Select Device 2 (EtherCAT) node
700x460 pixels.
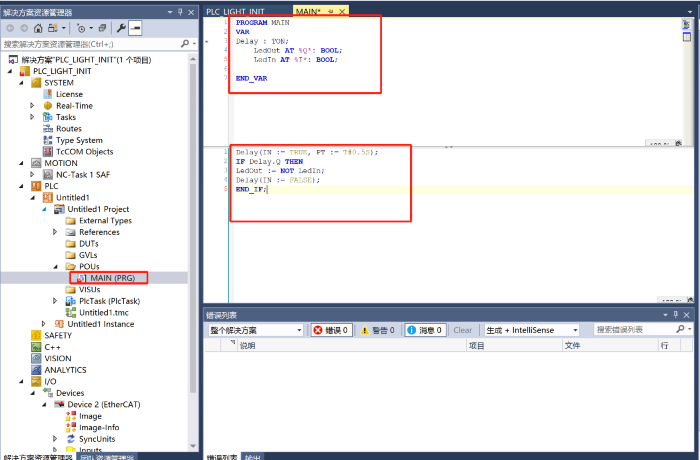pyautogui.click(x=104, y=405)
